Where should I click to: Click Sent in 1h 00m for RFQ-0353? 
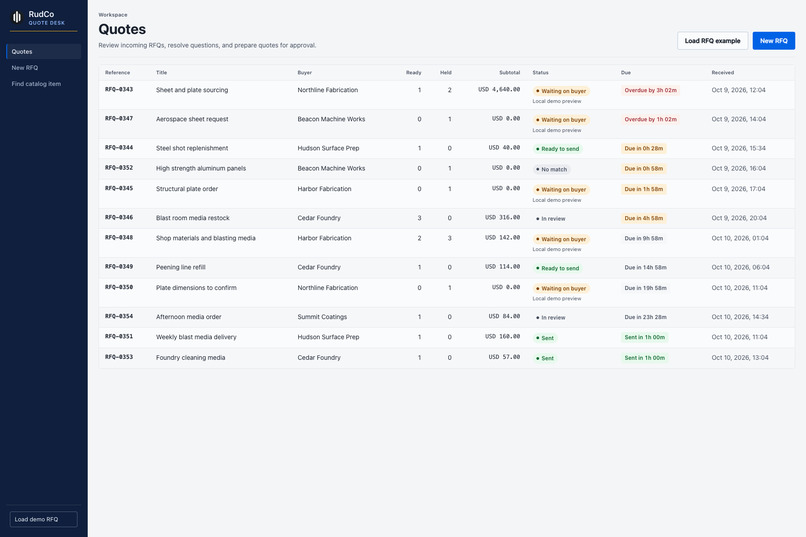pyautogui.click(x=645, y=358)
